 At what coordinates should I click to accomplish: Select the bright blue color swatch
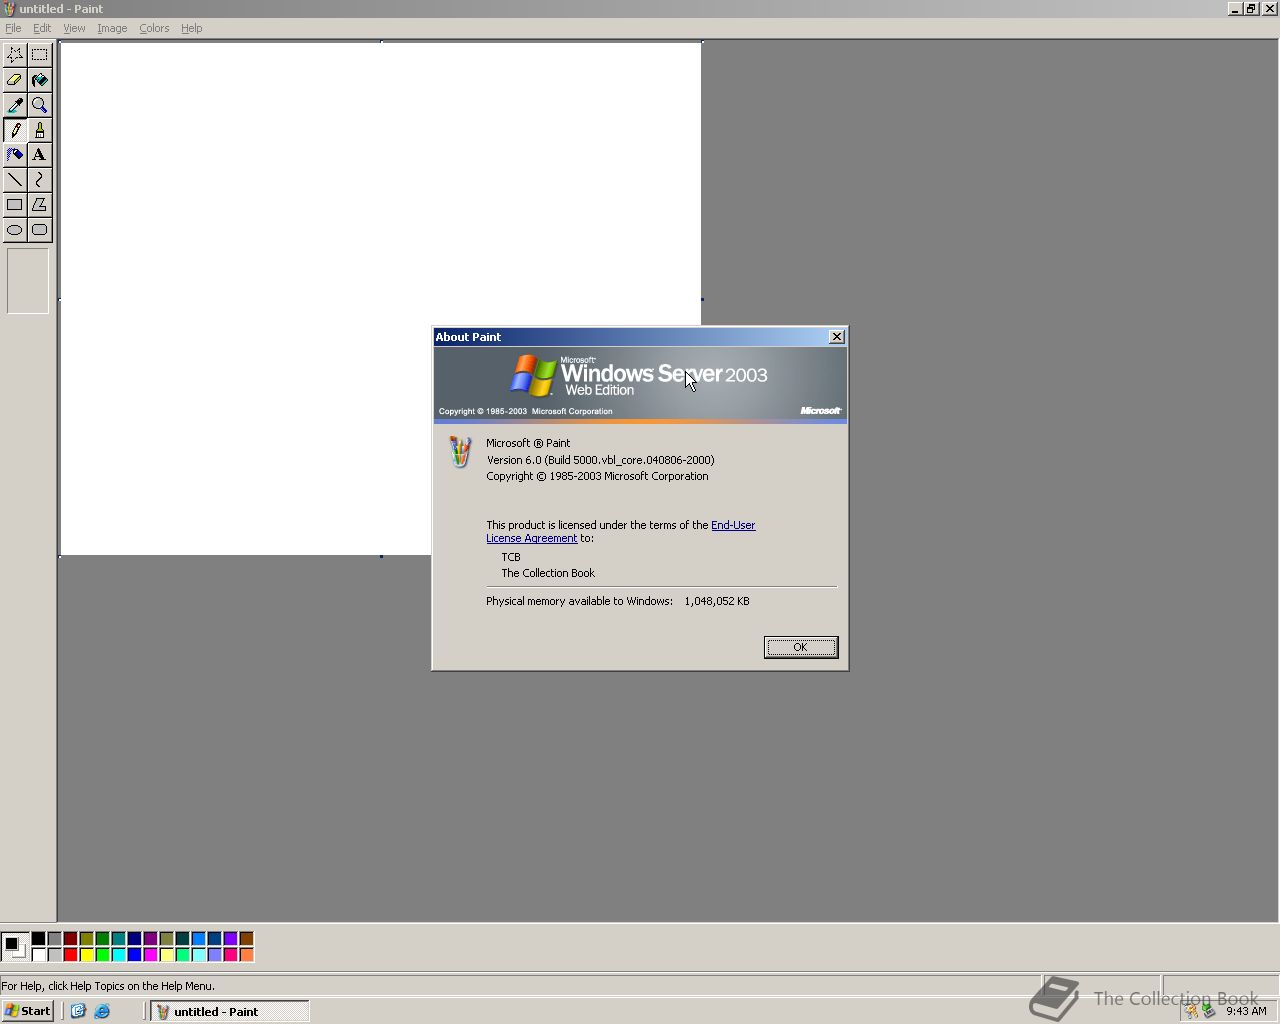pyautogui.click(x=134, y=954)
